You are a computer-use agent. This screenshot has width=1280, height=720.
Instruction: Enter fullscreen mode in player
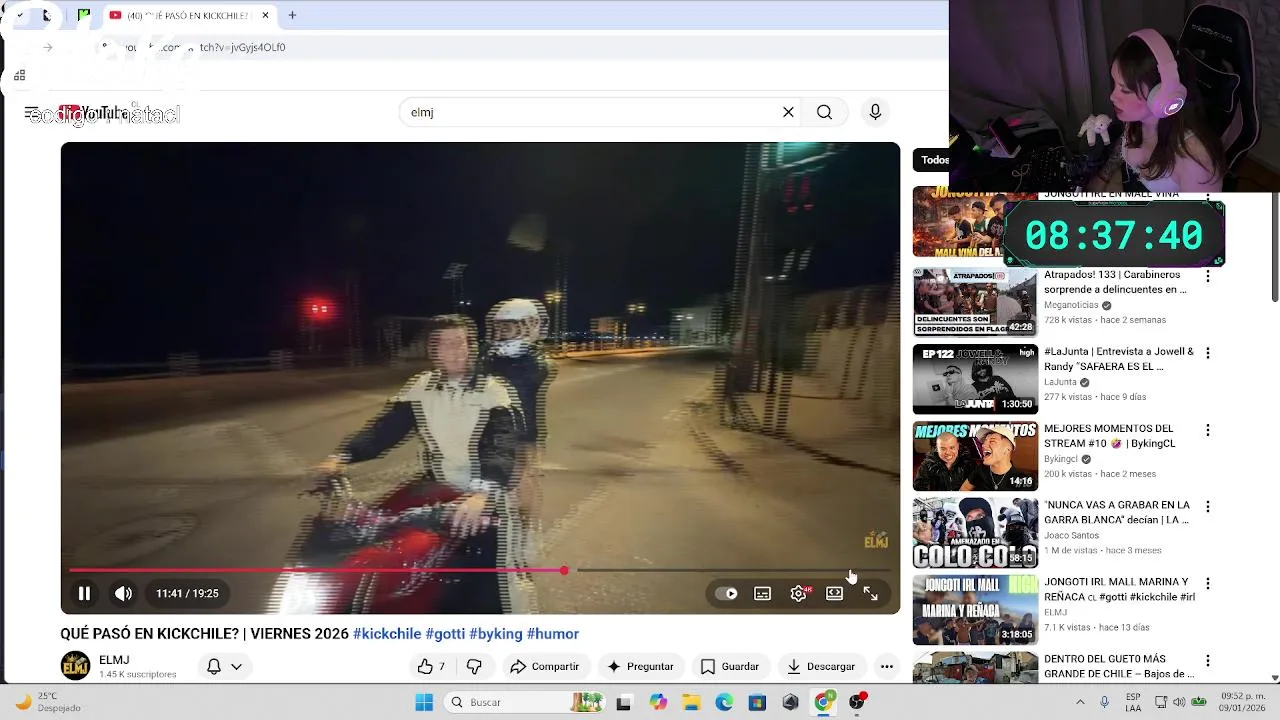click(x=870, y=593)
